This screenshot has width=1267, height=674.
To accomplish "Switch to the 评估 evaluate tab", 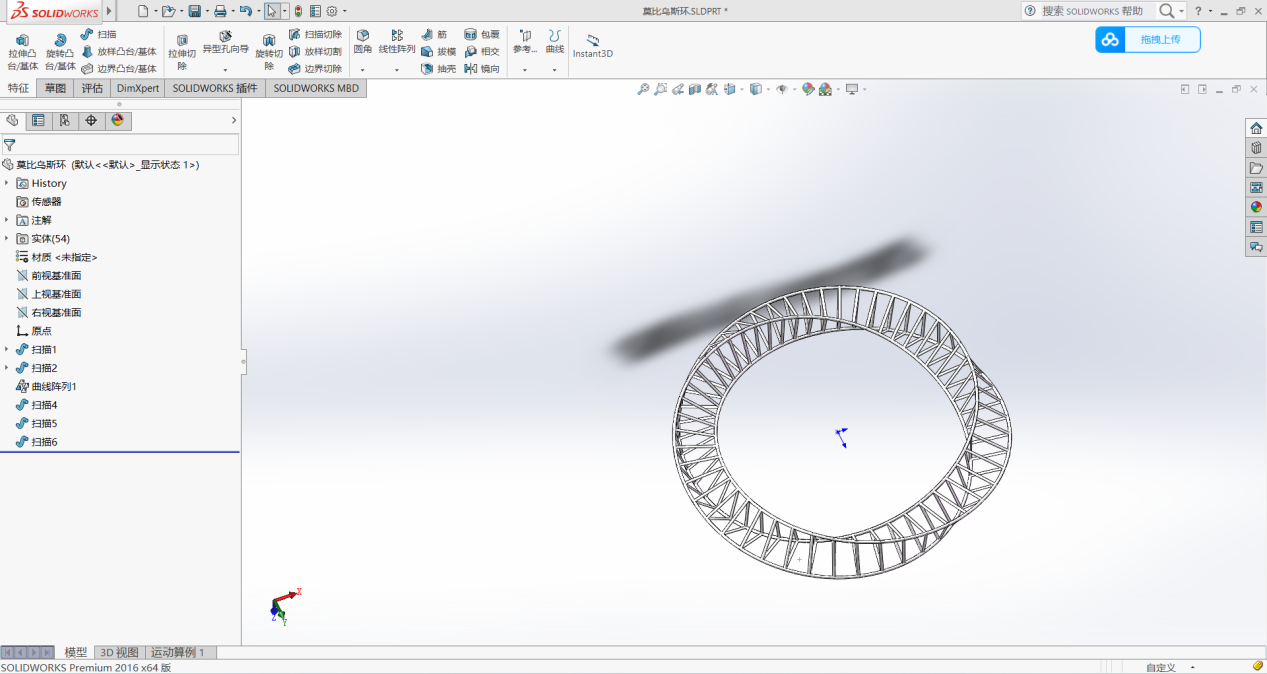I will pos(92,88).
